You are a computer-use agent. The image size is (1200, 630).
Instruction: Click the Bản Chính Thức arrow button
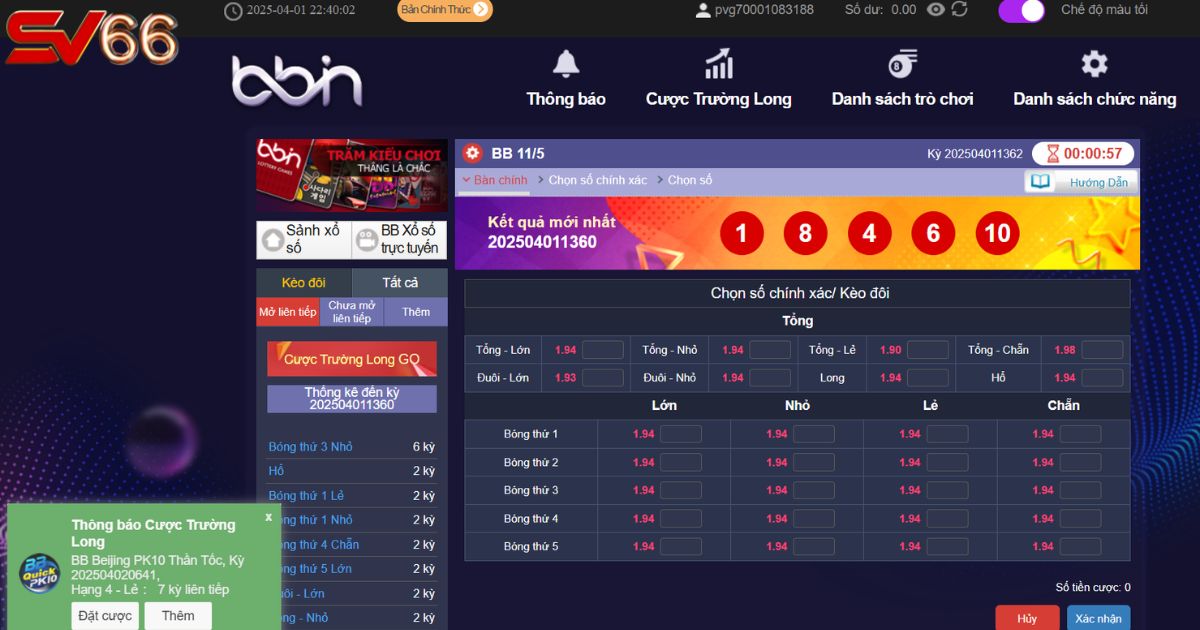(x=481, y=10)
